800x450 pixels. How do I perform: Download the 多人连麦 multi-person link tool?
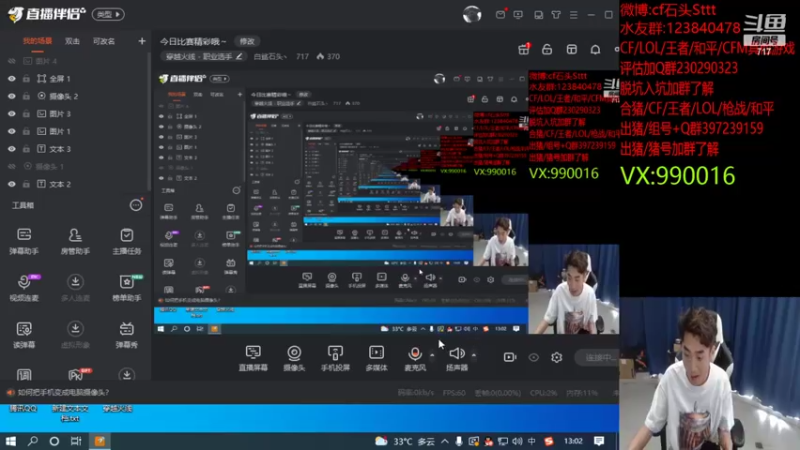coord(75,288)
